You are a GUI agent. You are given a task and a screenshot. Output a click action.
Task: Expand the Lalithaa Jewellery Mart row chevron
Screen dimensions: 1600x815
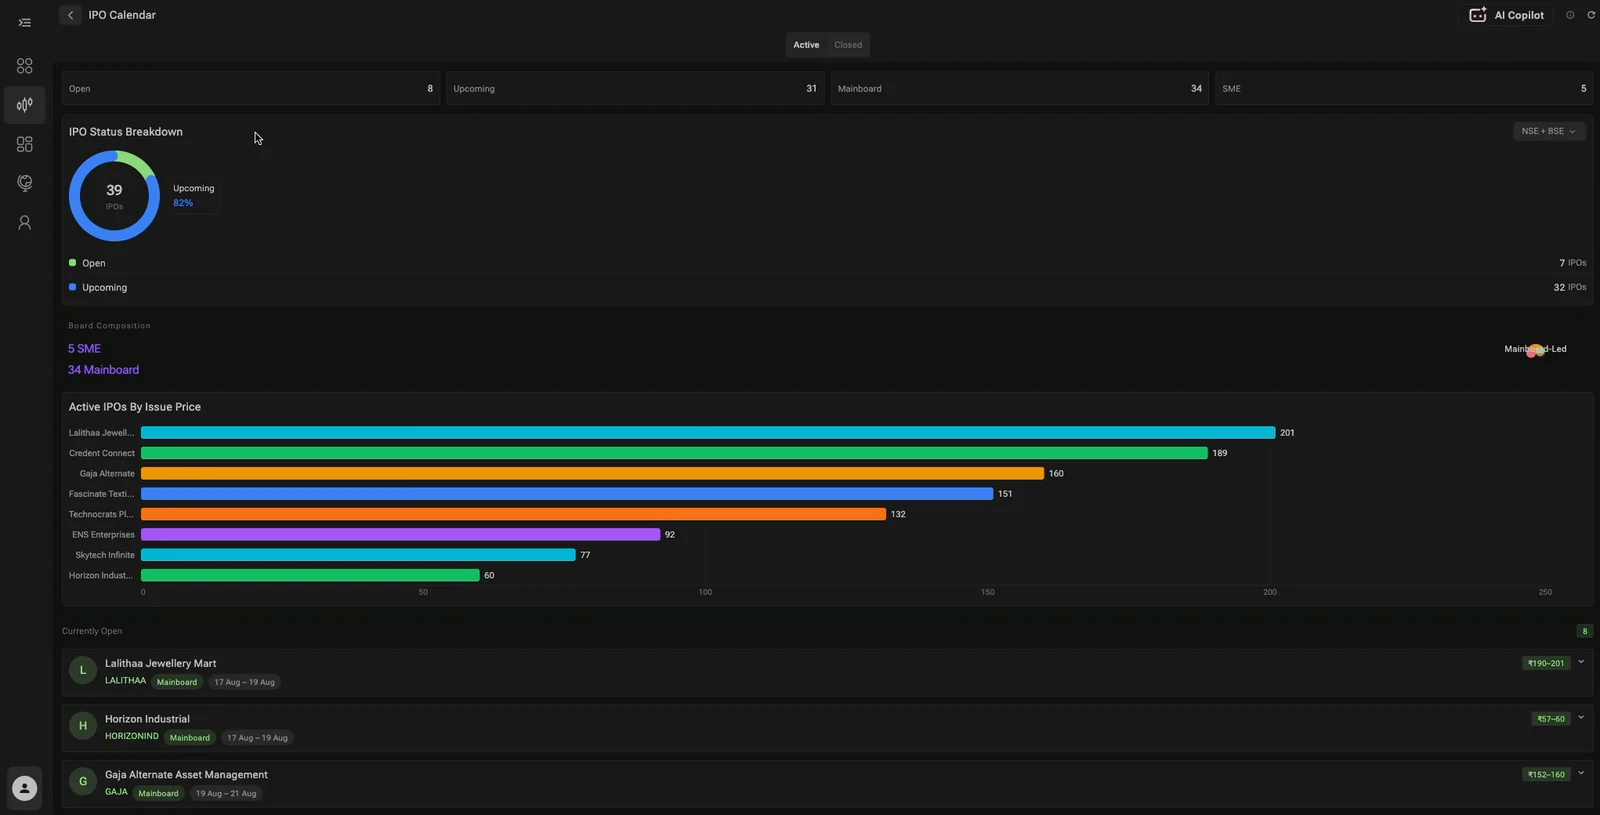point(1581,662)
